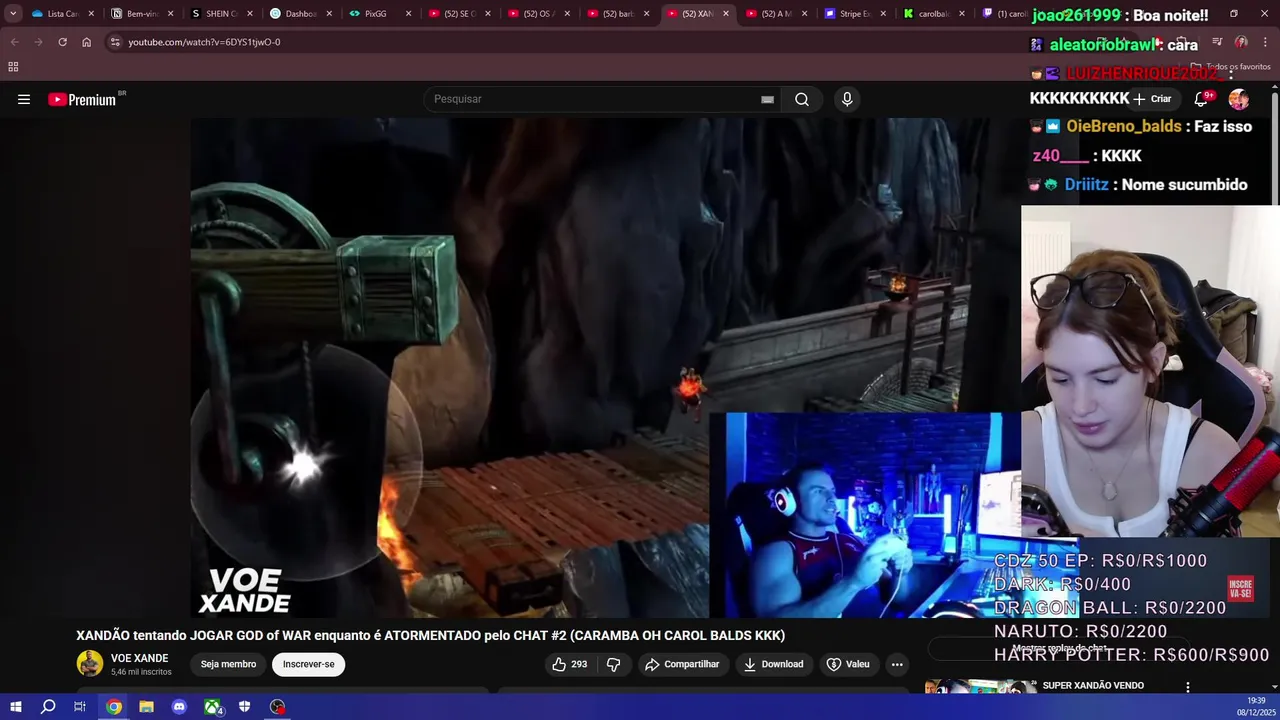Open the apps grid in bookmarks bar
The height and width of the screenshot is (720, 1280).
pyautogui.click(x=13, y=67)
